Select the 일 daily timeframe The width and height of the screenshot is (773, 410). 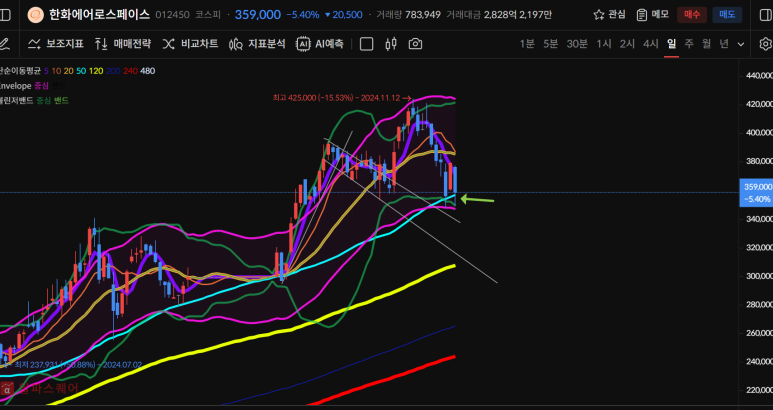click(671, 44)
